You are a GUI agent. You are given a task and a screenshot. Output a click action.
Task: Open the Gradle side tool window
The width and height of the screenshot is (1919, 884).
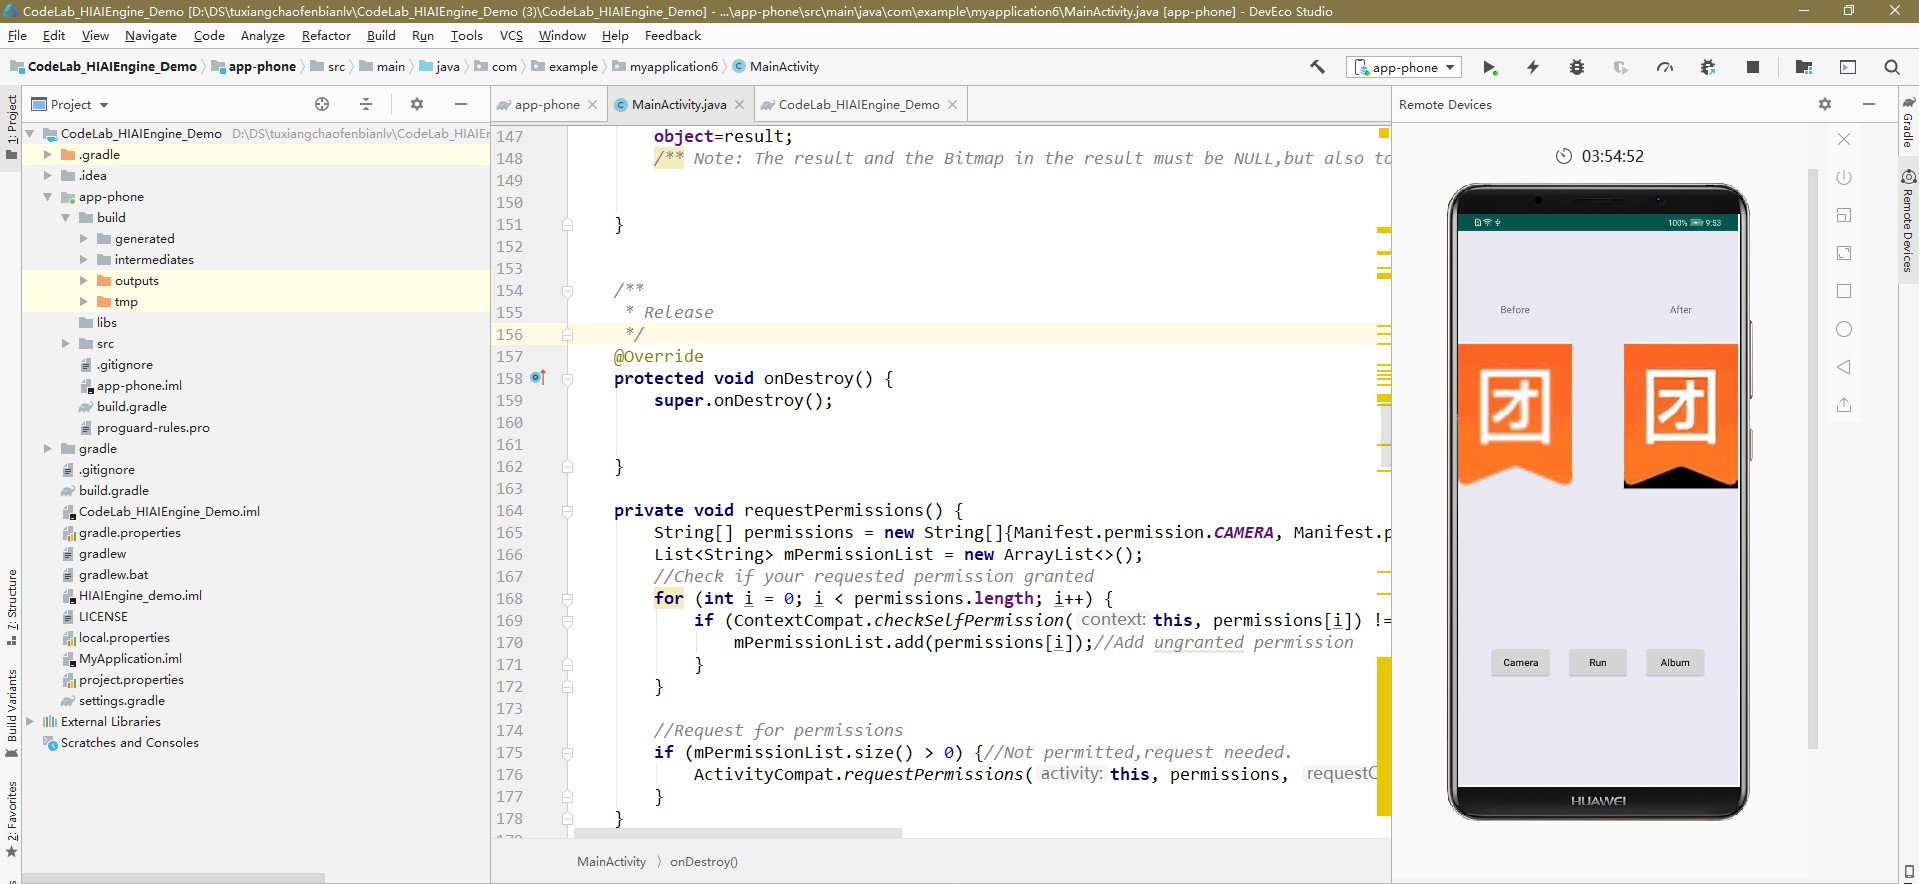[x=1908, y=123]
